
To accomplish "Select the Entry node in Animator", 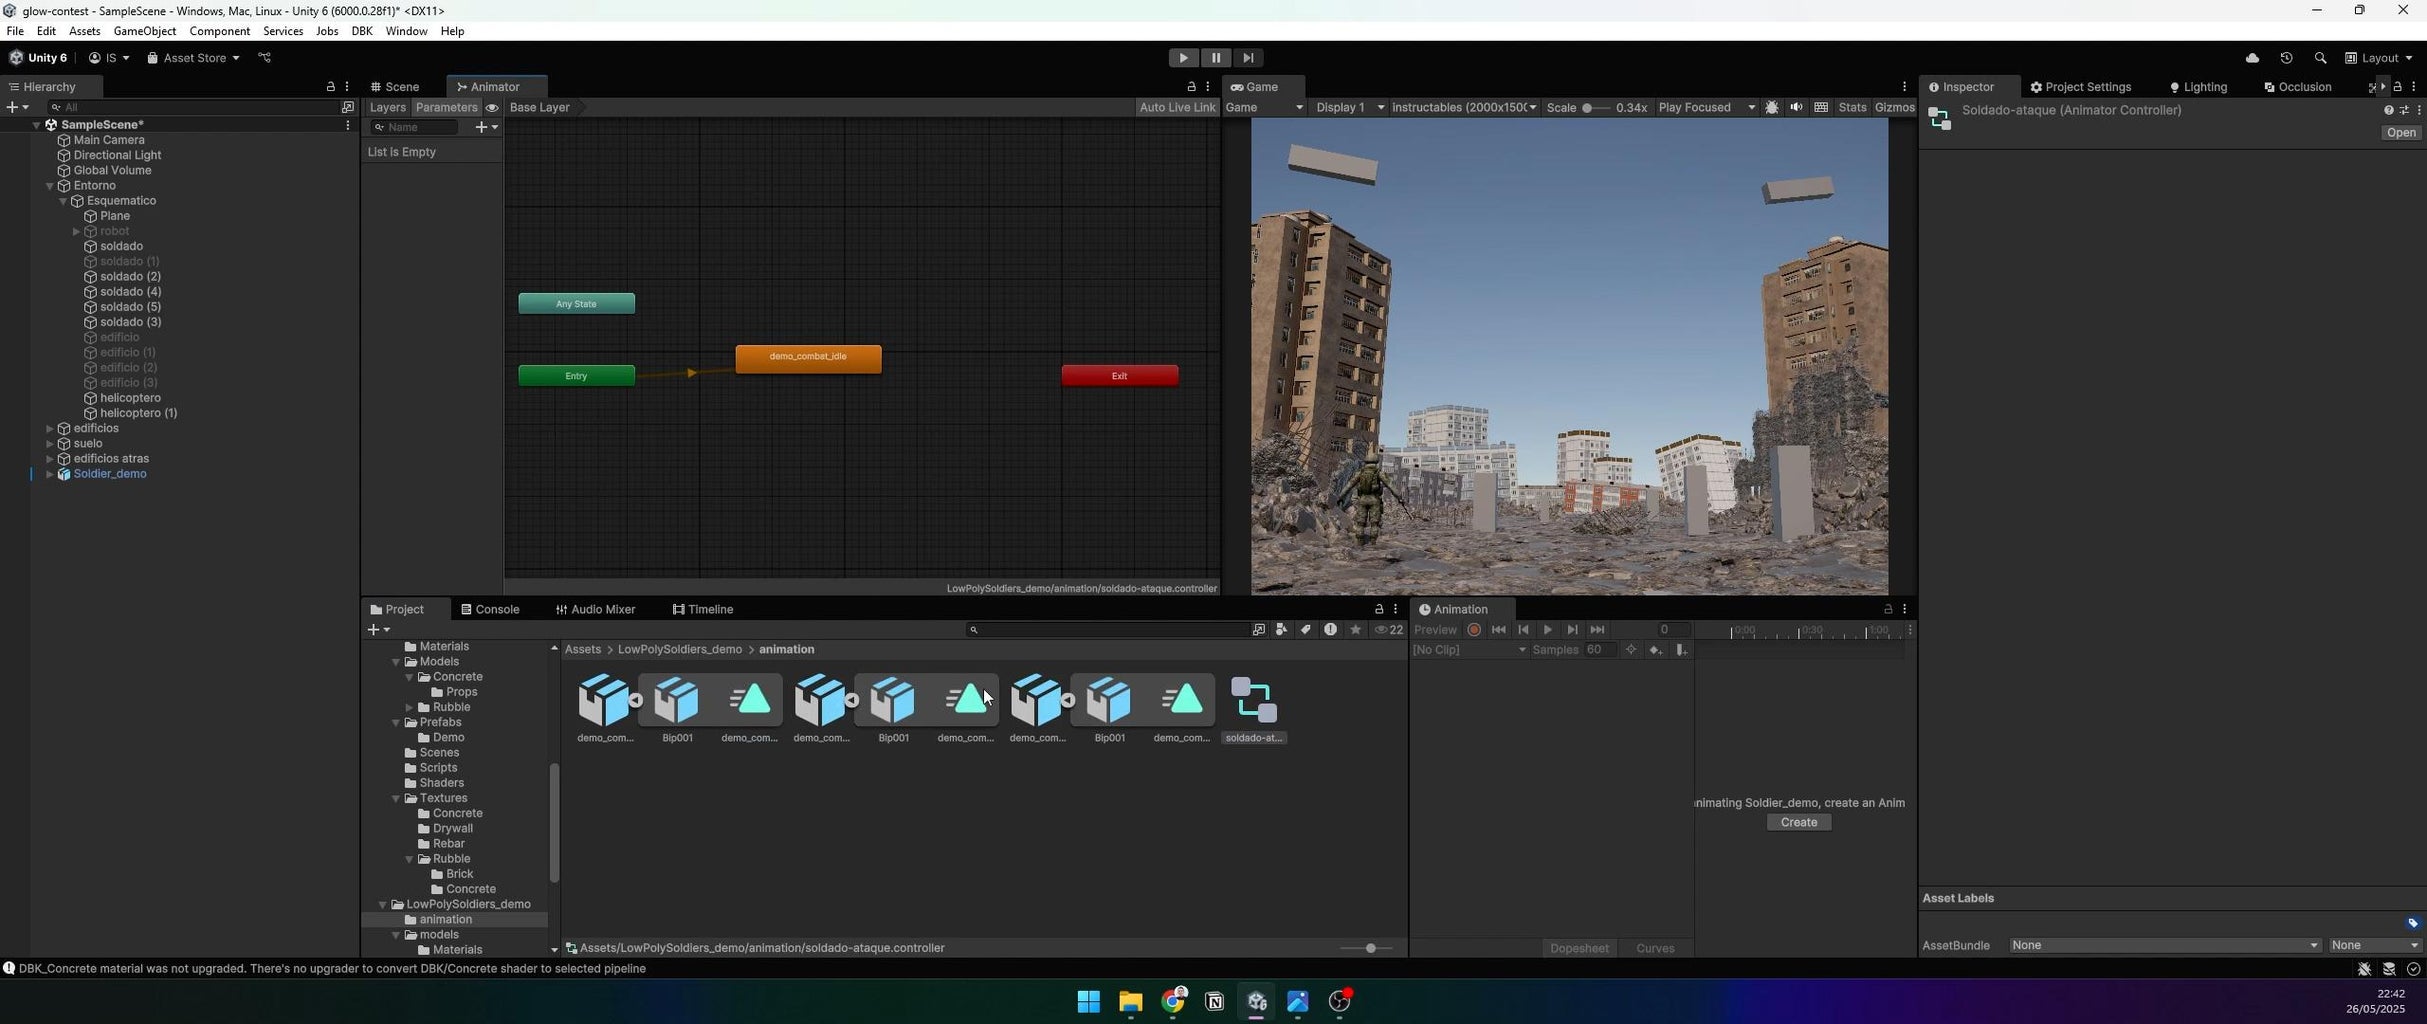I will [576, 376].
